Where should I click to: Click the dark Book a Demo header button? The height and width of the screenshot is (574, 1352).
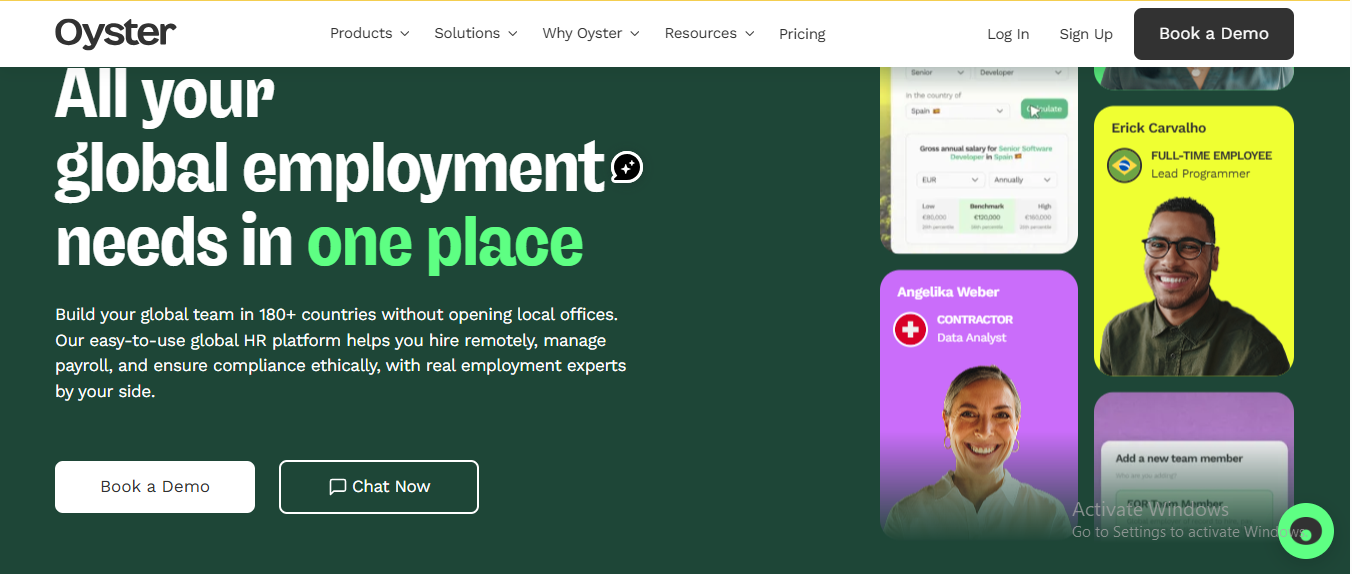tap(1214, 34)
